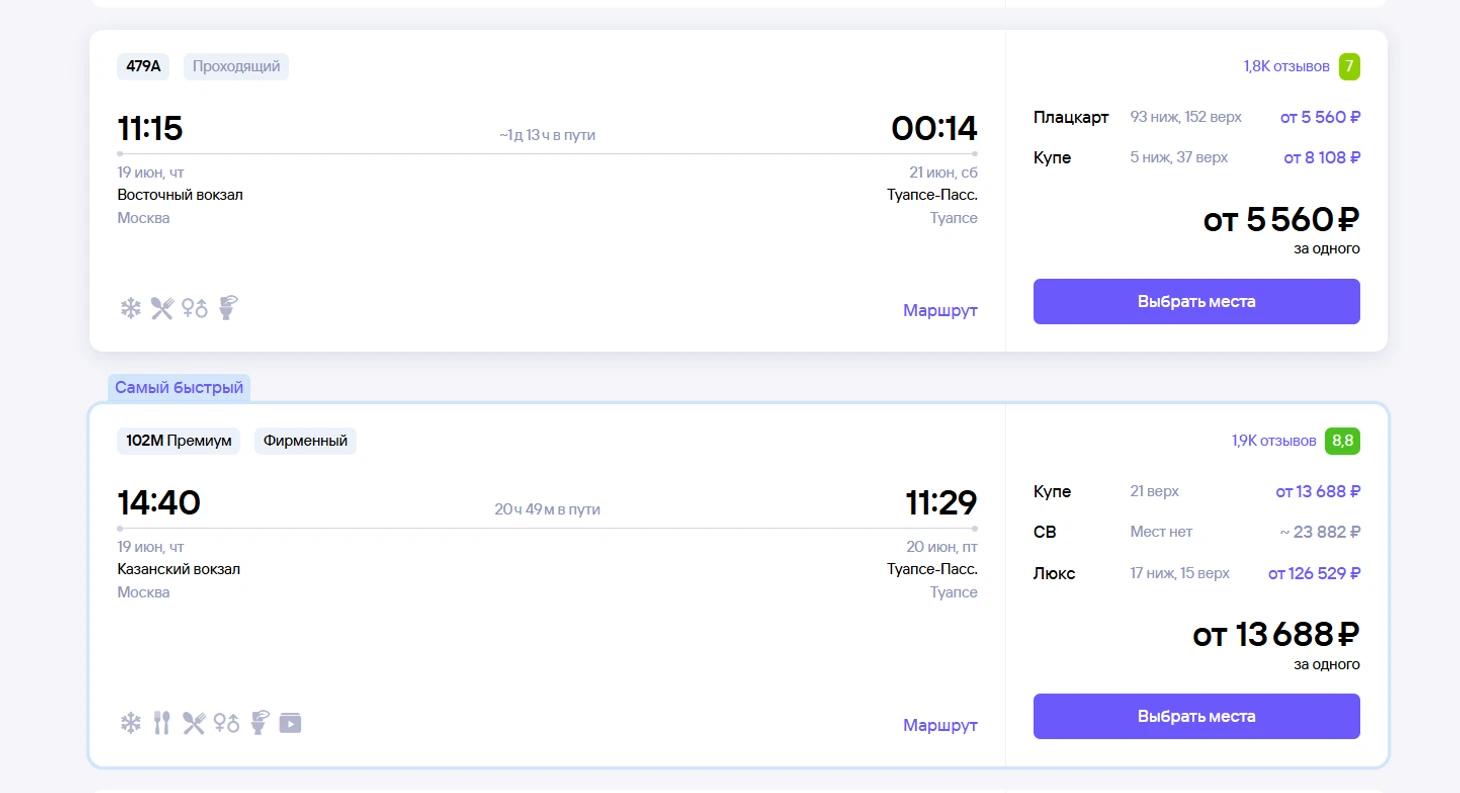Open Маршрут link for train 479А
1460x793 pixels.
click(x=939, y=310)
